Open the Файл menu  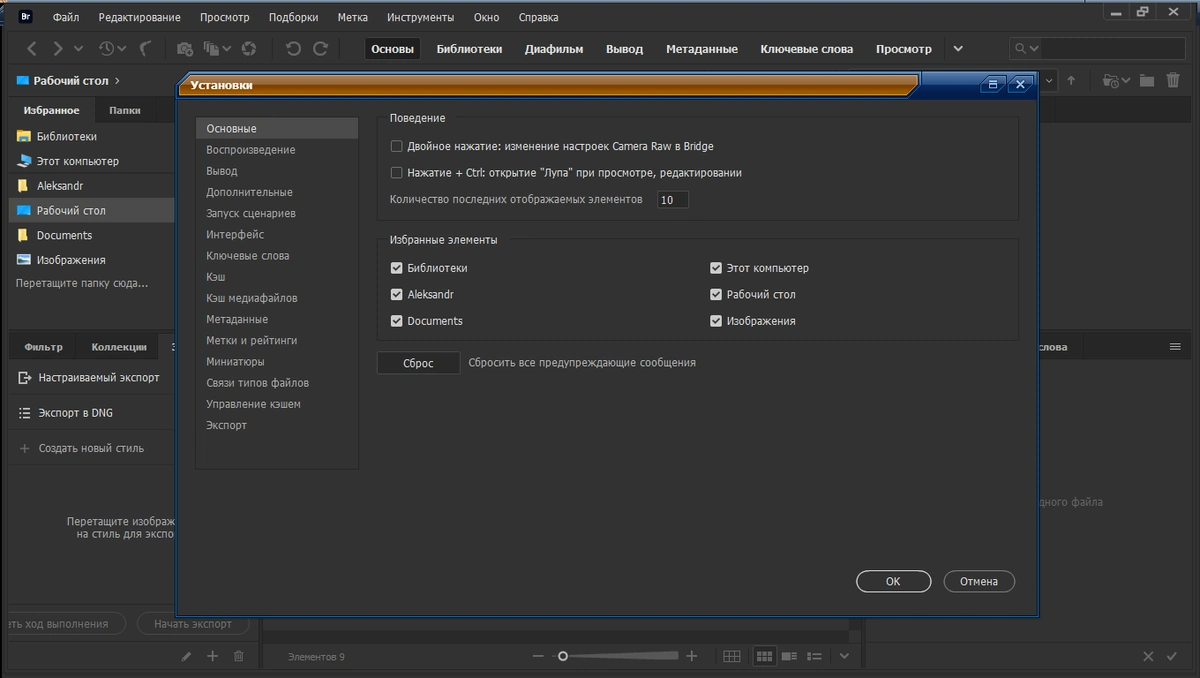pyautogui.click(x=66, y=17)
